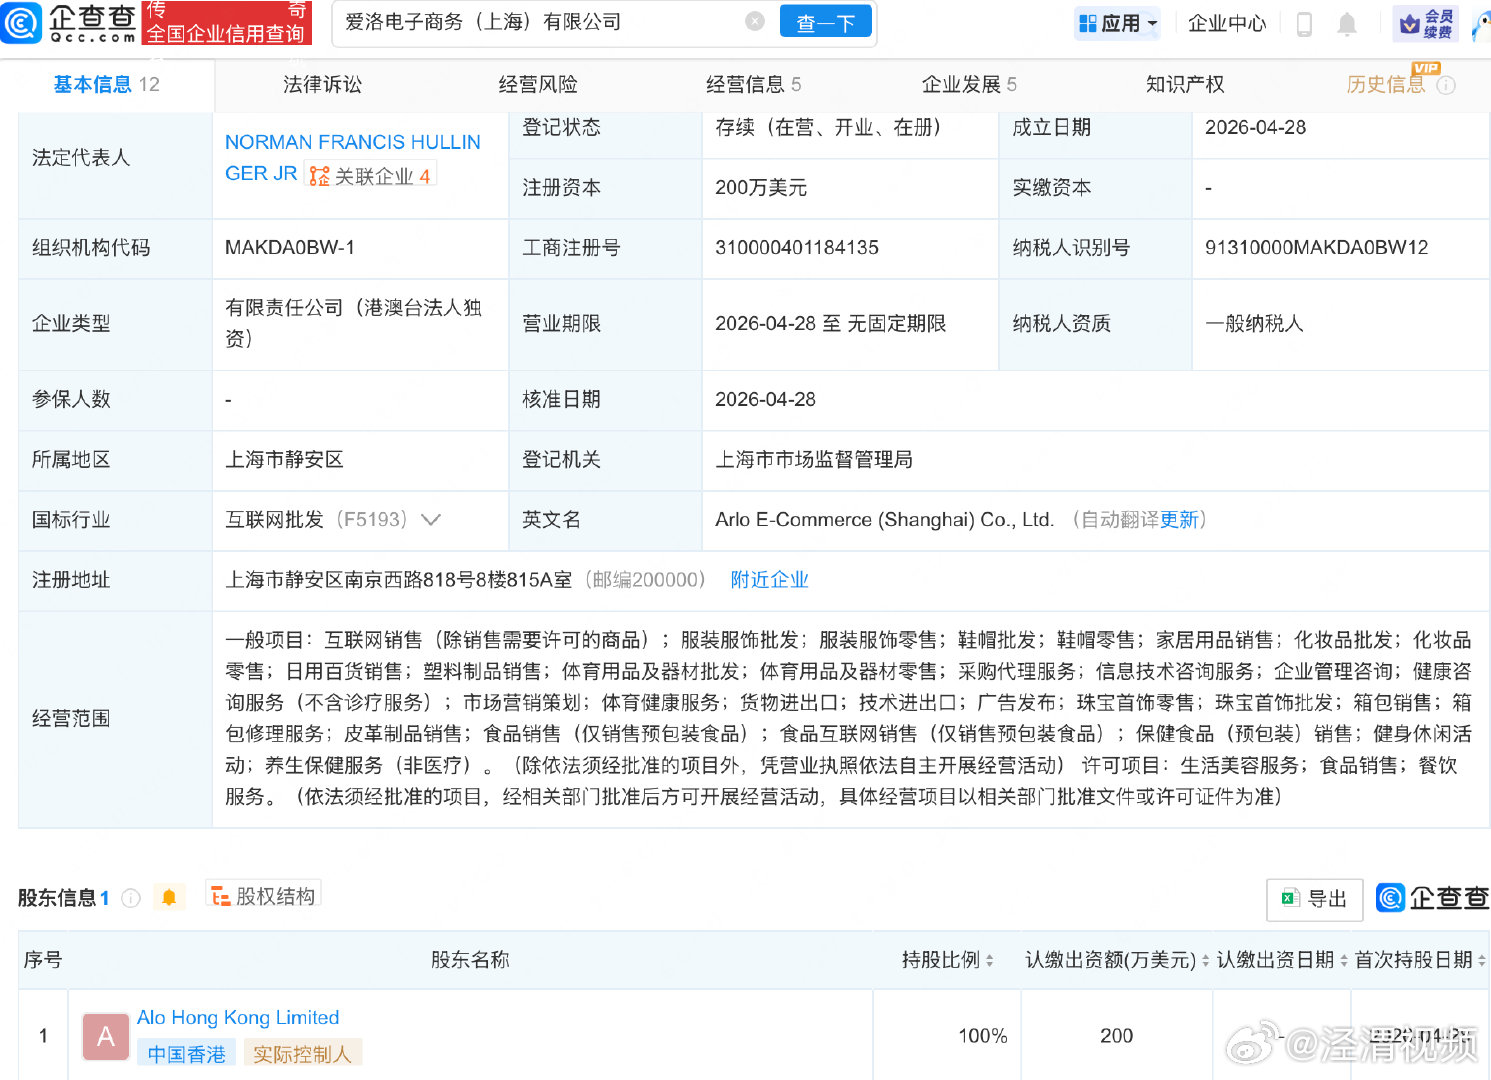Clear the search box text
The image size is (1491, 1080).
tap(755, 22)
